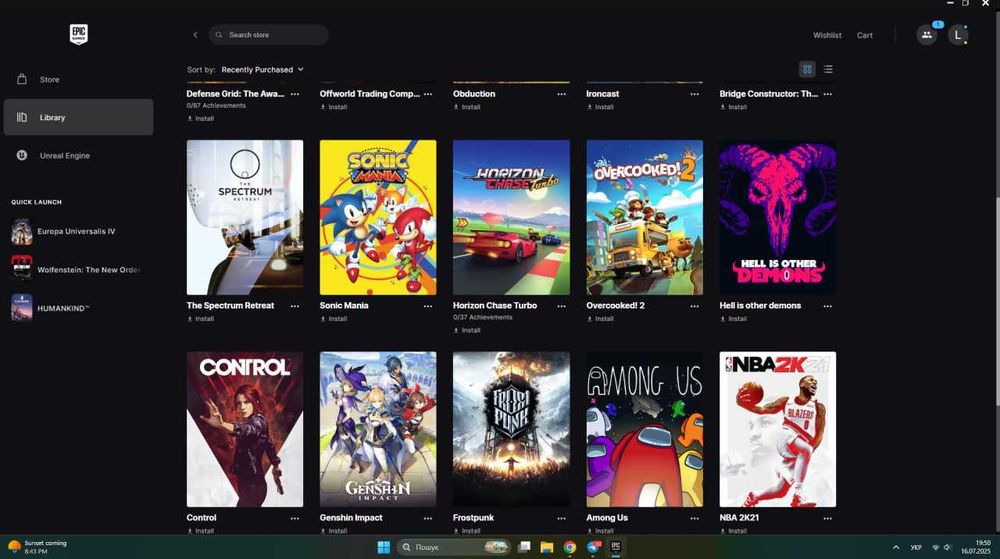1000x559 pixels.
Task: Click the Search store field
Action: (268, 35)
